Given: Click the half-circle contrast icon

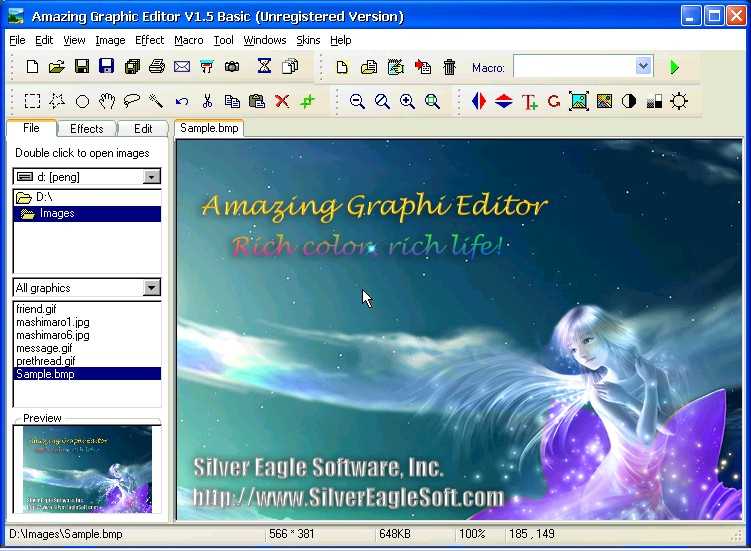Looking at the screenshot, I should pos(629,102).
